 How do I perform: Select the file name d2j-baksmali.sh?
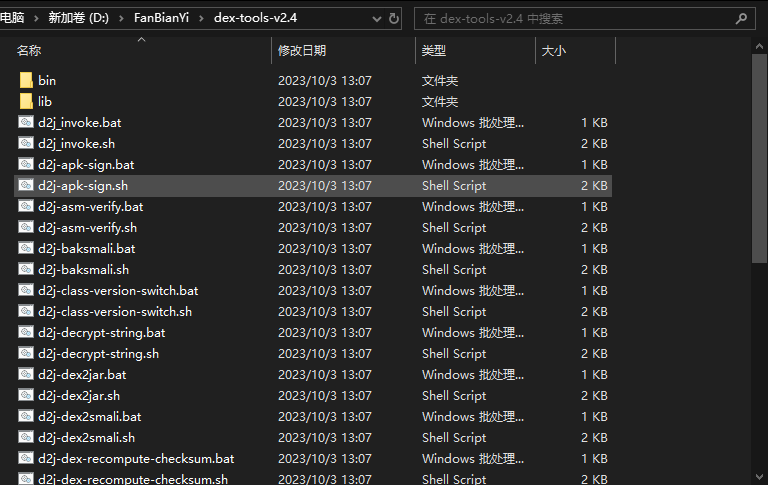click(x=83, y=270)
